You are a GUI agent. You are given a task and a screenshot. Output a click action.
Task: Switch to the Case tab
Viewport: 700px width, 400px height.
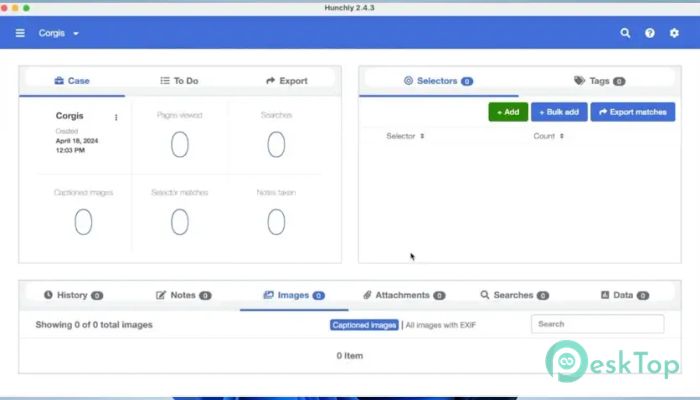point(72,81)
